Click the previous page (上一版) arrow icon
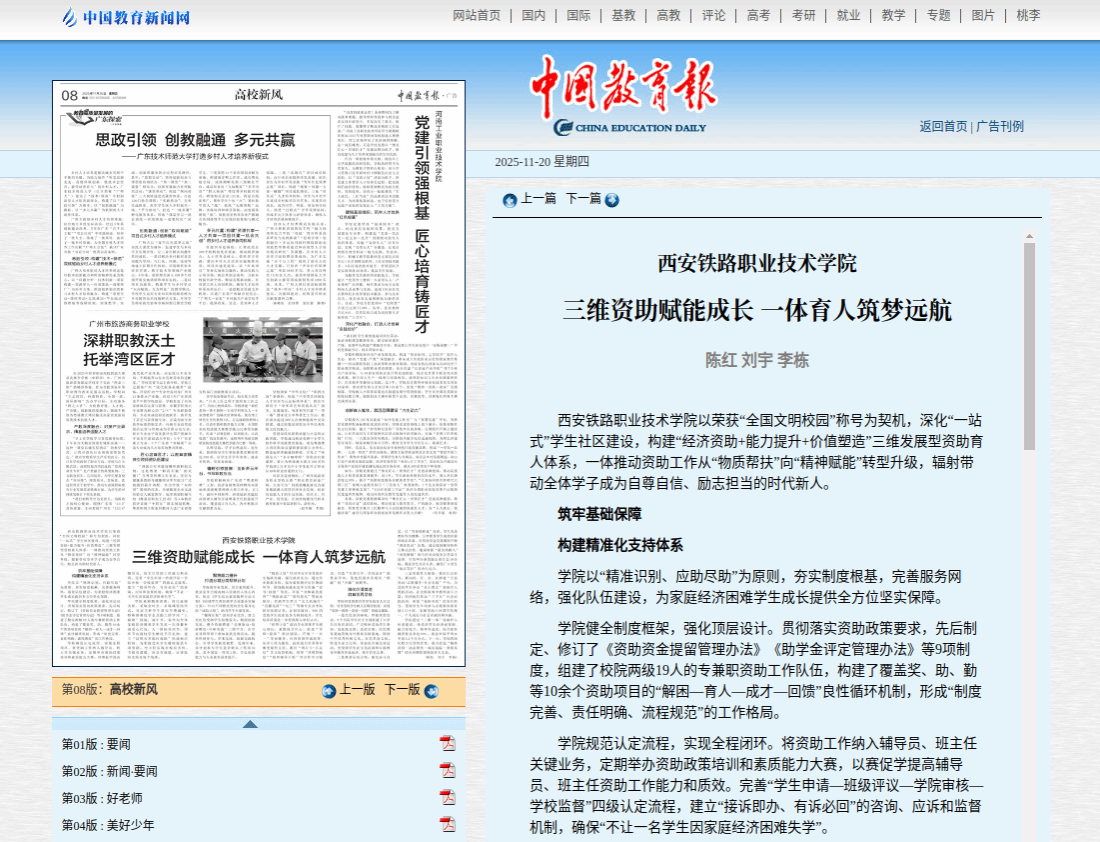This screenshot has width=1100, height=842. [329, 691]
